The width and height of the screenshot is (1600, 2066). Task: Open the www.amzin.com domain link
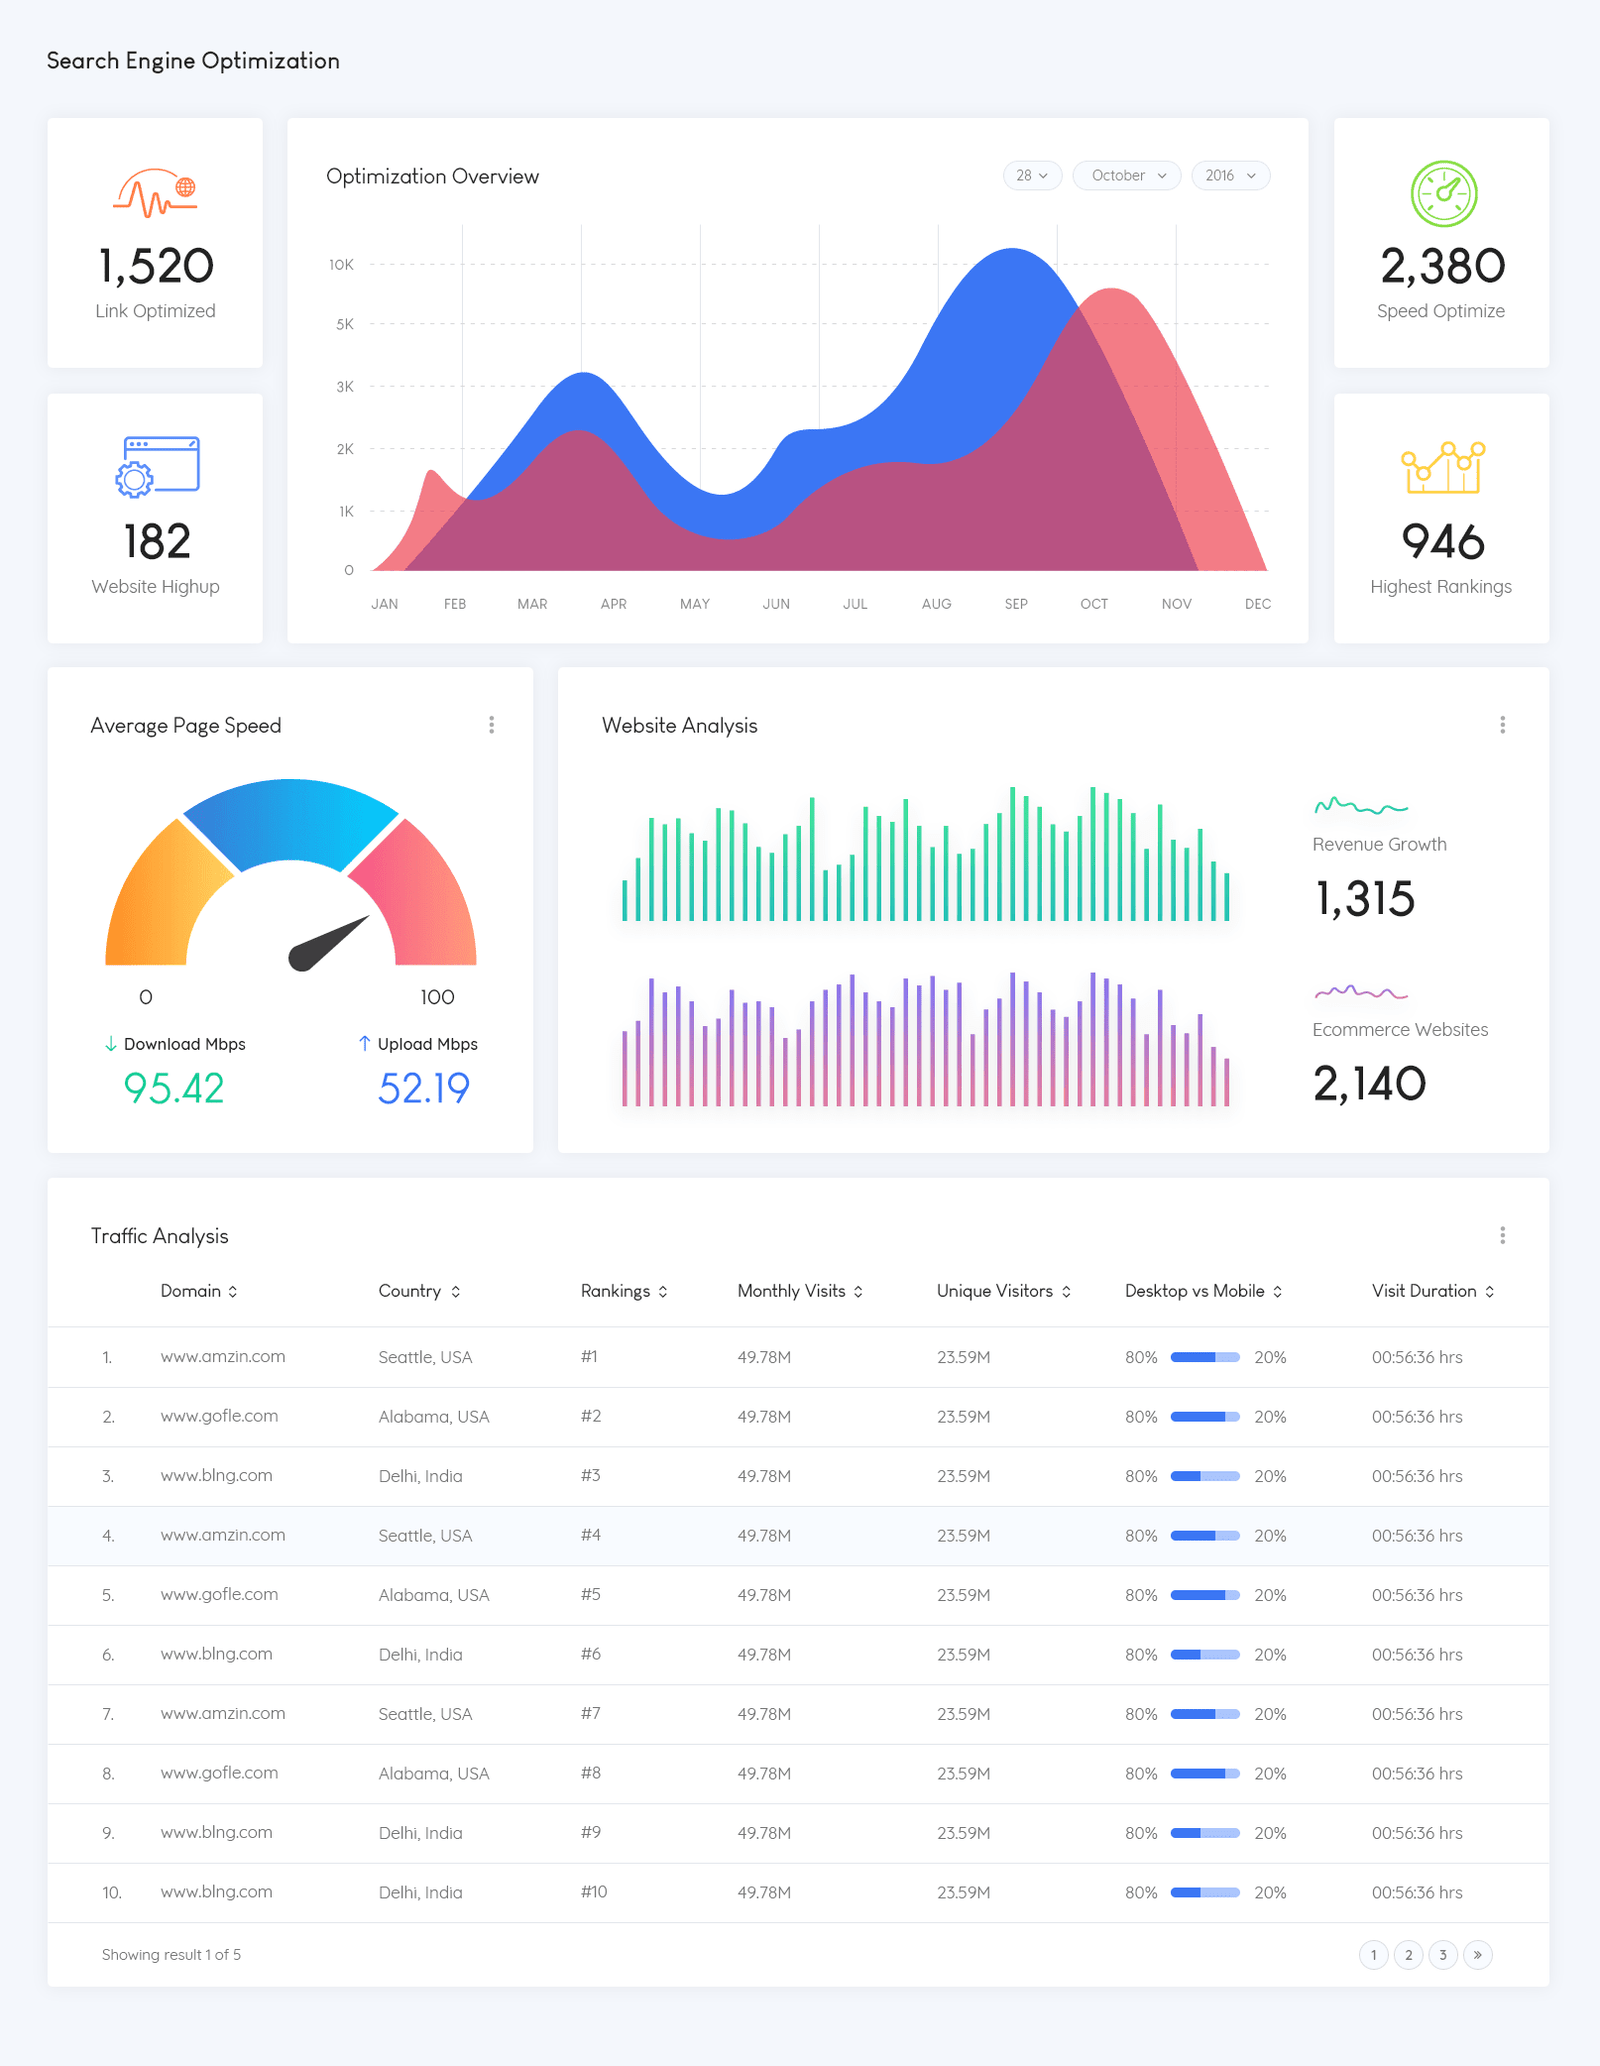point(222,1357)
